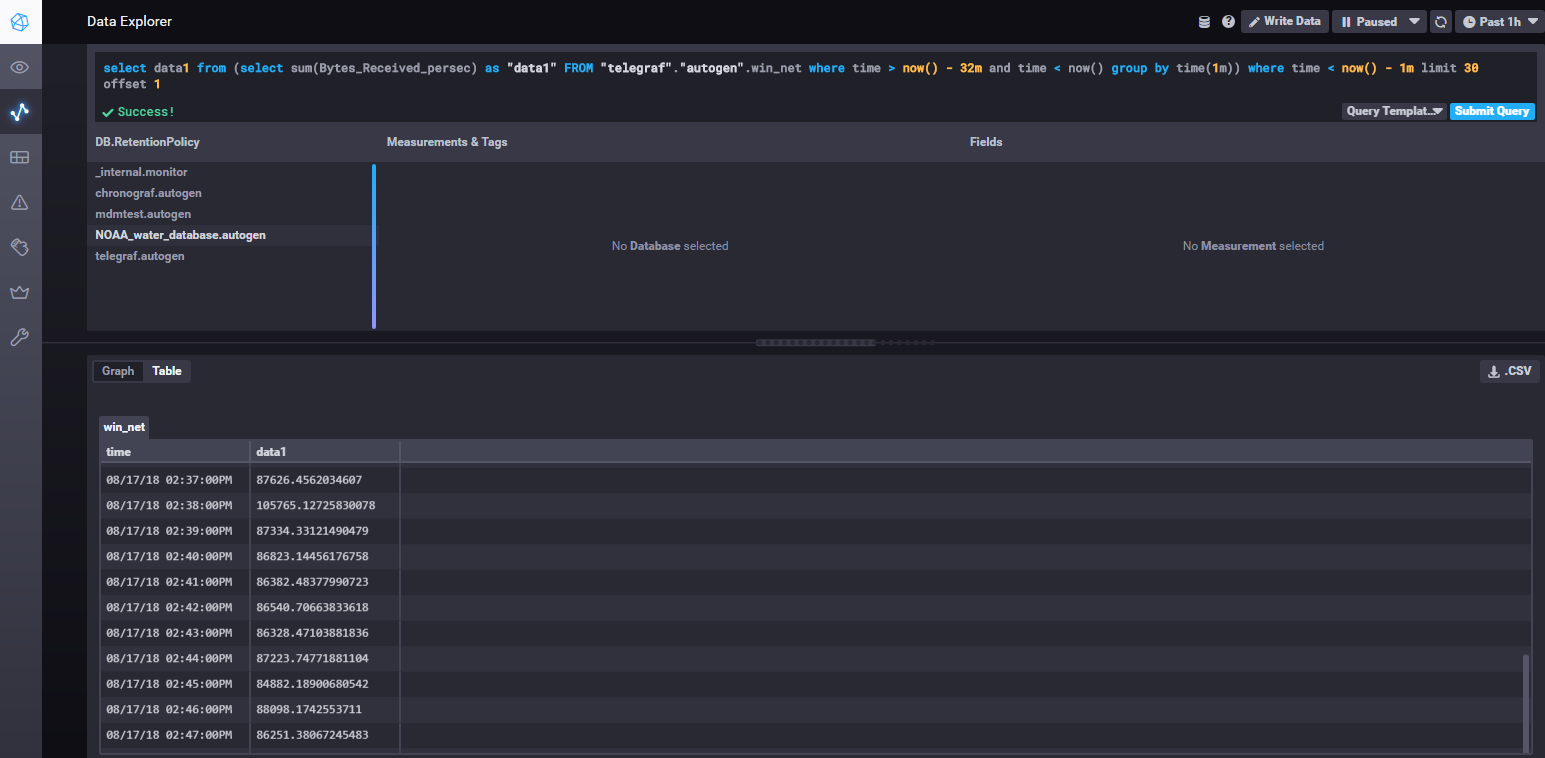Open the Past 1h time range dropdown
The height and width of the screenshot is (758, 1545).
pos(1498,20)
